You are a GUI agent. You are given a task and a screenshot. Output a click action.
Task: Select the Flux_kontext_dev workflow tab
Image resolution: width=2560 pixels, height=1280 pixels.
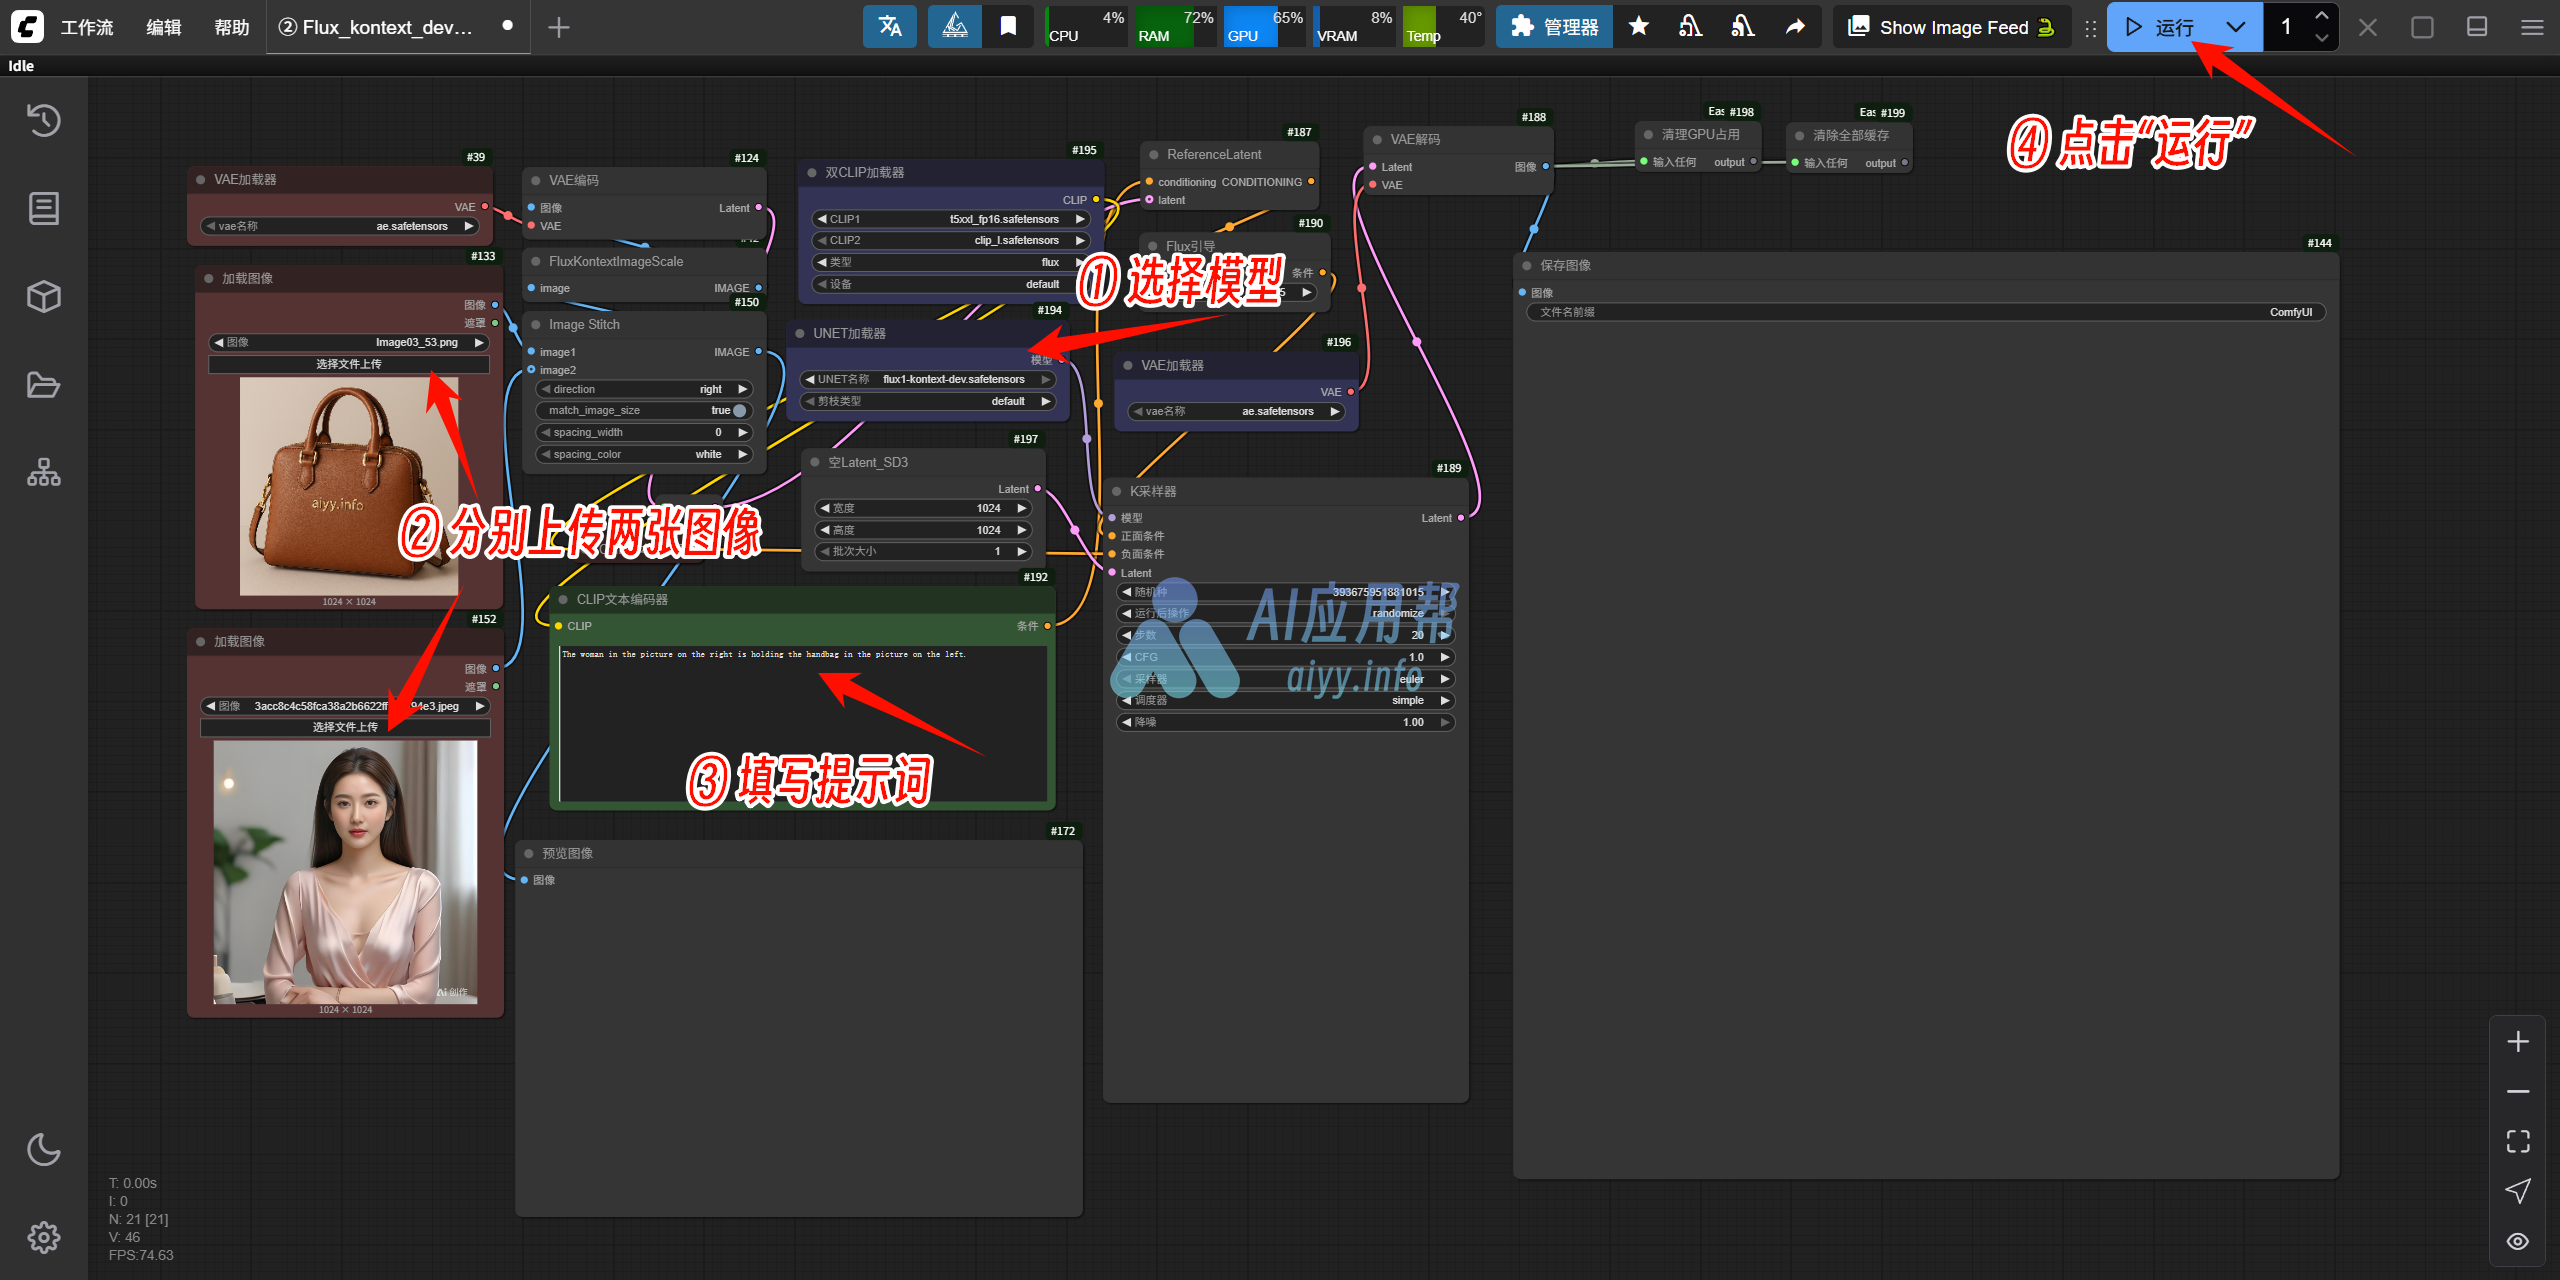[x=397, y=27]
